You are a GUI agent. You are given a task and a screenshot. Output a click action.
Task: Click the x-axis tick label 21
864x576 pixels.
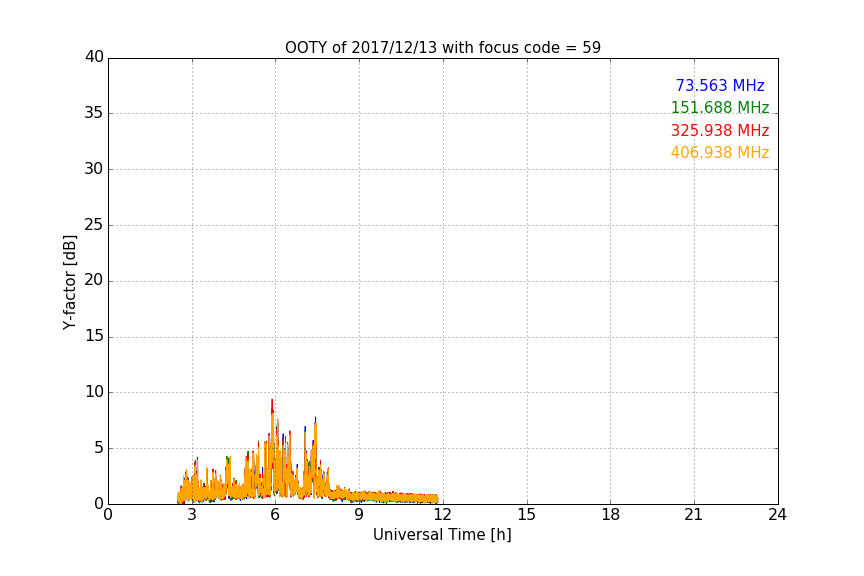pos(694,515)
